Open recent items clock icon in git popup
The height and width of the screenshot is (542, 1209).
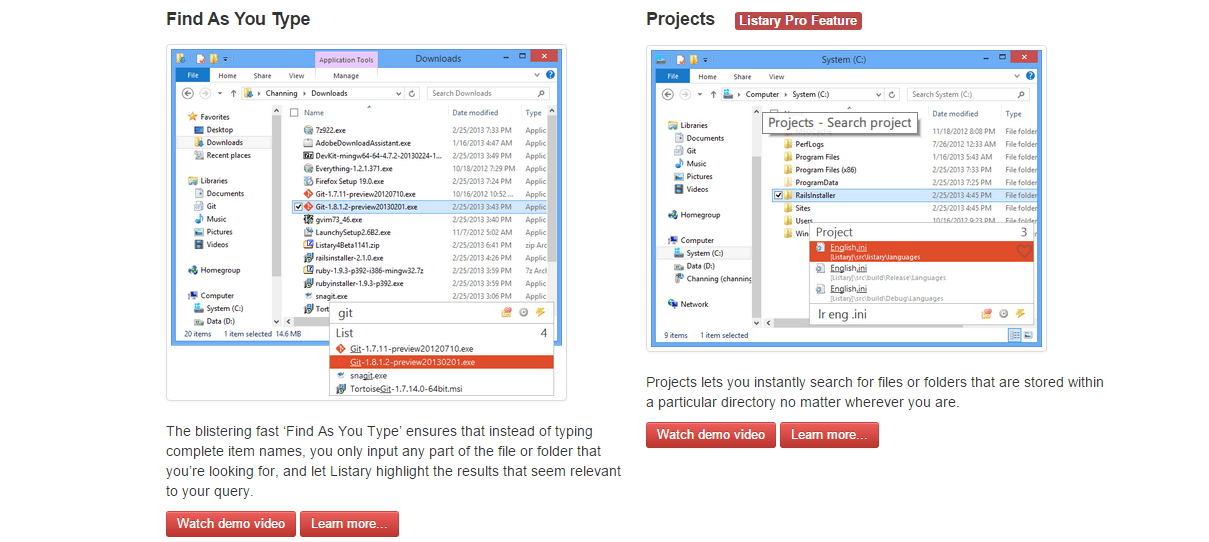[524, 313]
